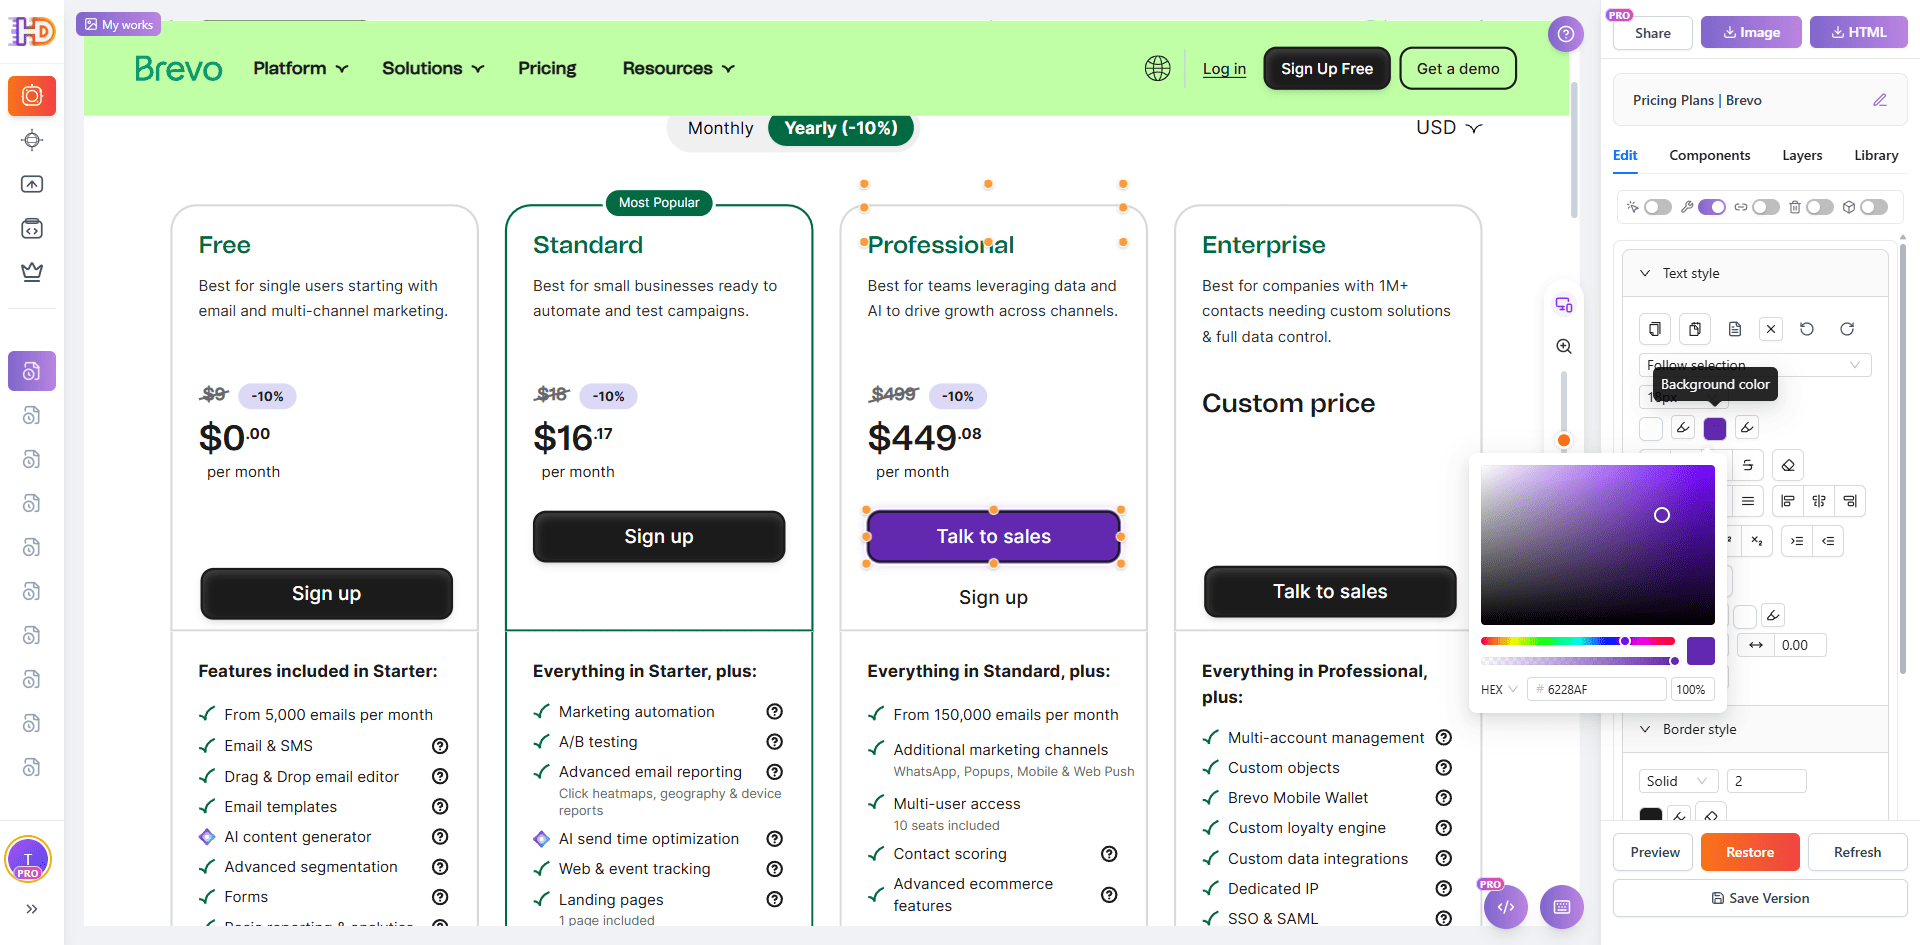Image resolution: width=1920 pixels, height=945 pixels.
Task: Open the Components tab
Action: (x=1709, y=155)
